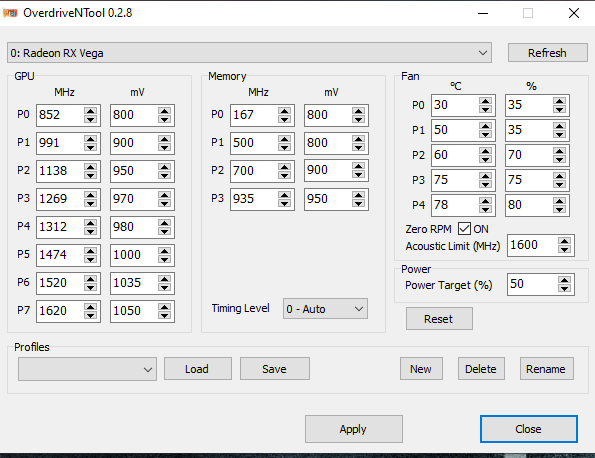Decrease GPU P3 mV with down arrow
Viewport: 595px width, 458px height.
tap(164, 204)
